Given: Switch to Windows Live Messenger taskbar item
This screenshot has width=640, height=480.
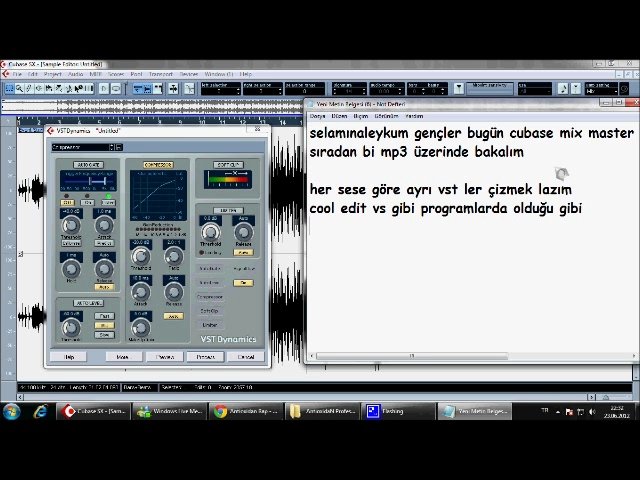Looking at the screenshot, I should coord(169,411).
